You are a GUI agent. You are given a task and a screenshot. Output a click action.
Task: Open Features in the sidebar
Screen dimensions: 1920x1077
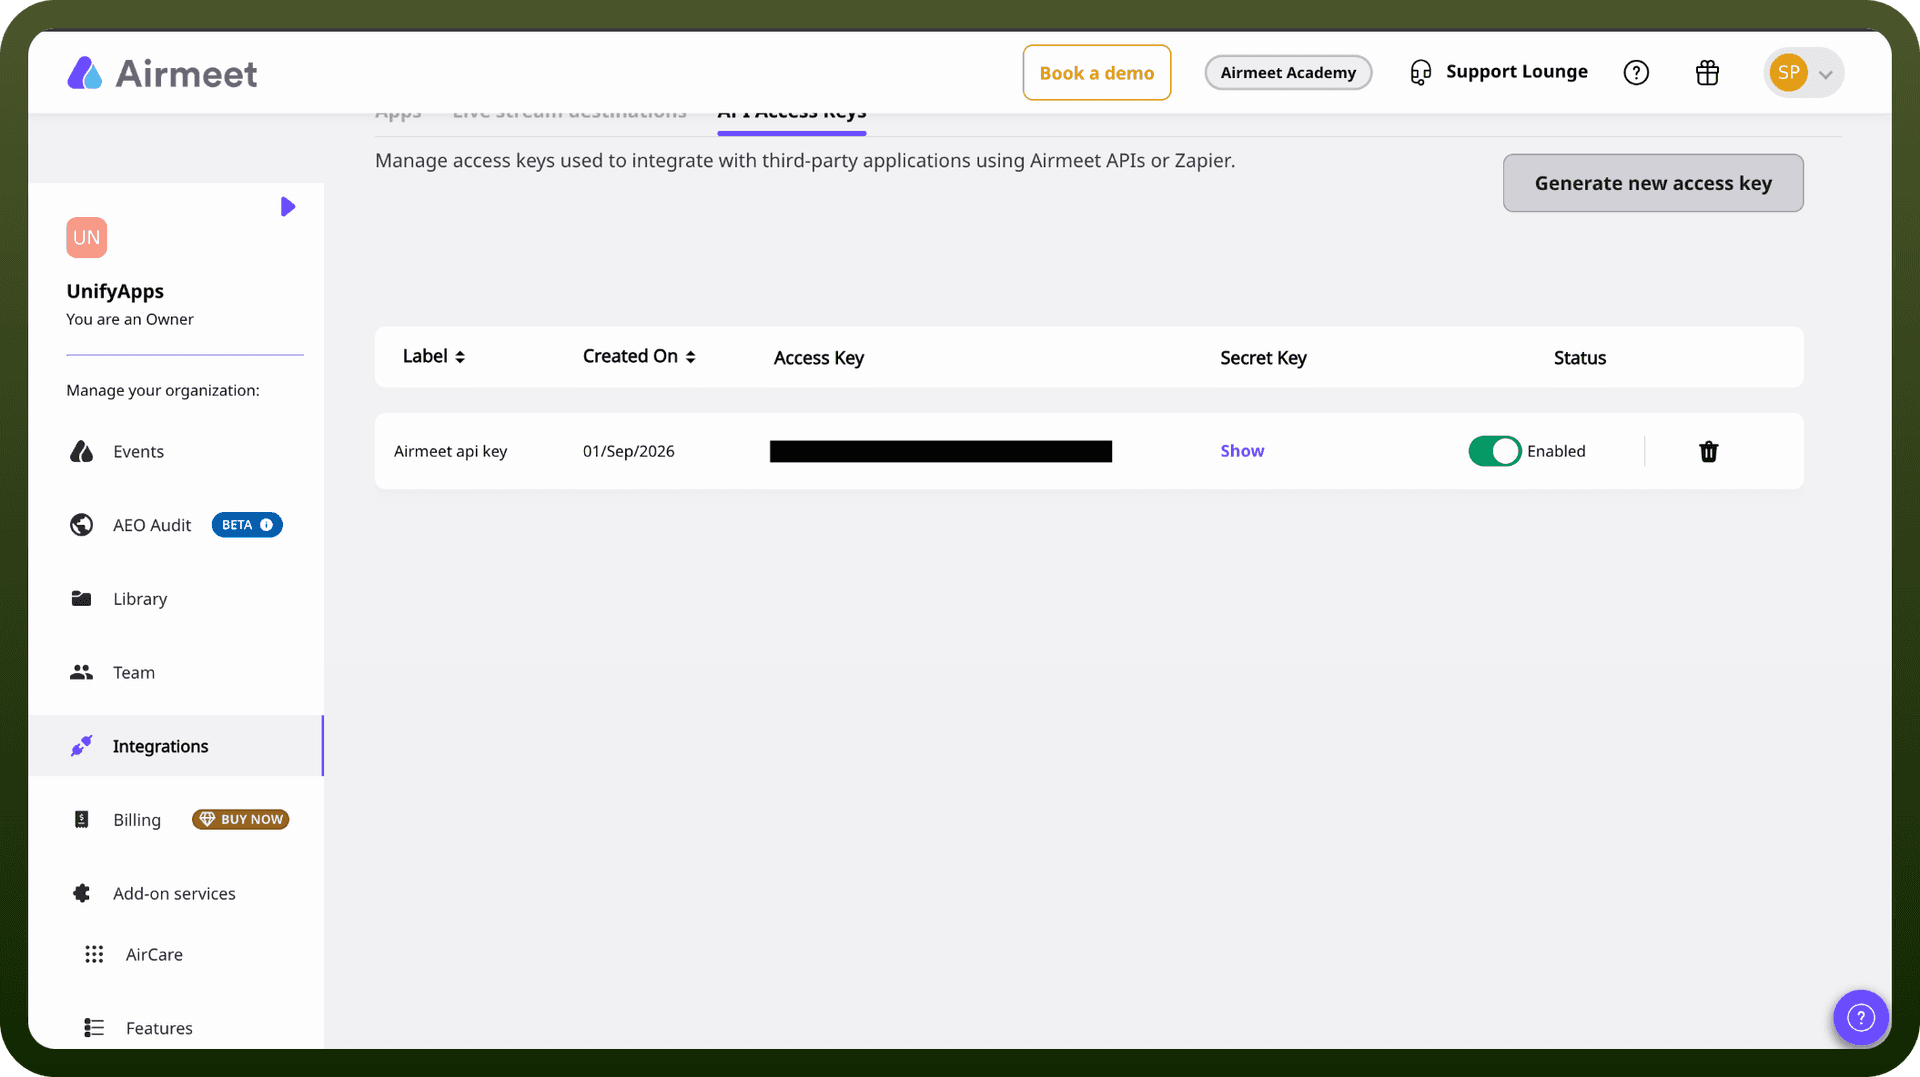tap(159, 1028)
